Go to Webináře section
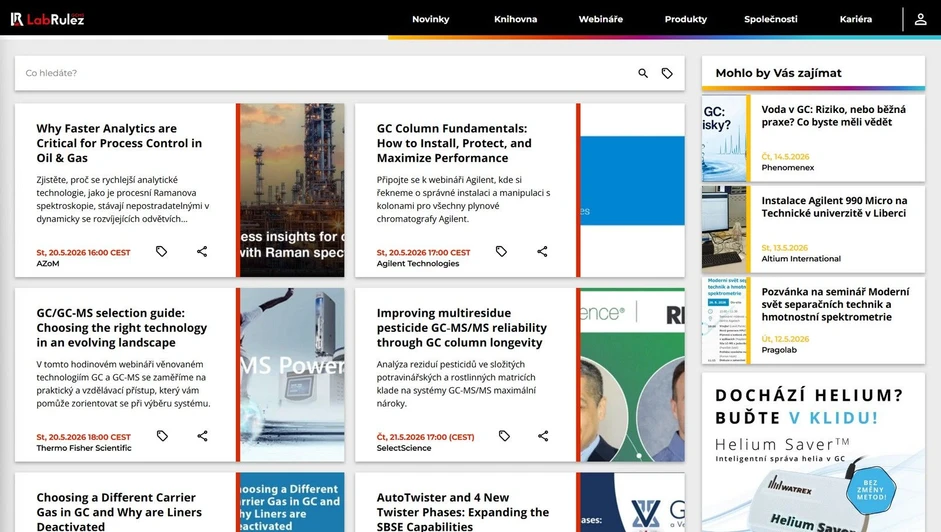Image resolution: width=941 pixels, height=532 pixels. (x=601, y=19)
